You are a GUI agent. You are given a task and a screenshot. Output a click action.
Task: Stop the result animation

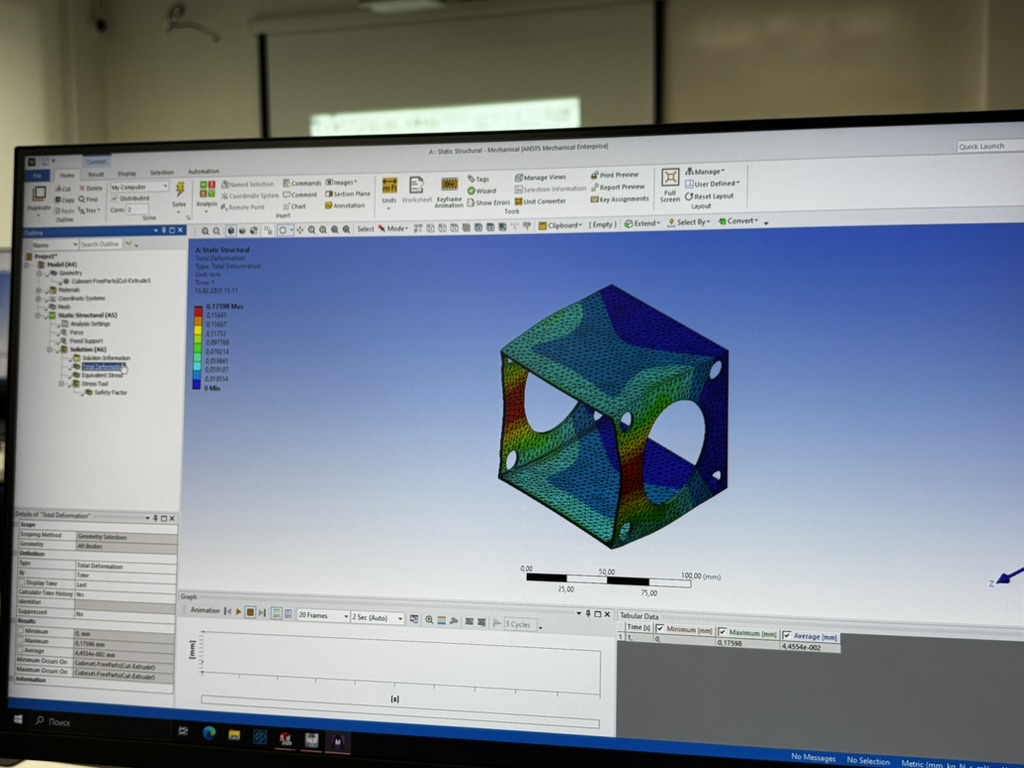click(x=250, y=612)
